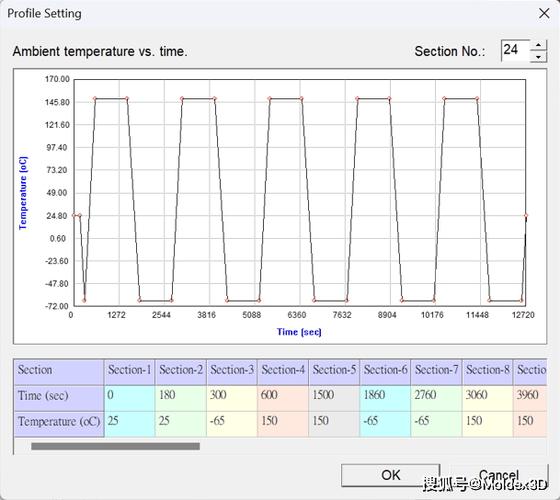This screenshot has width=560, height=500.
Task: Close the Profile Setting dialog
Action: tap(544, 14)
